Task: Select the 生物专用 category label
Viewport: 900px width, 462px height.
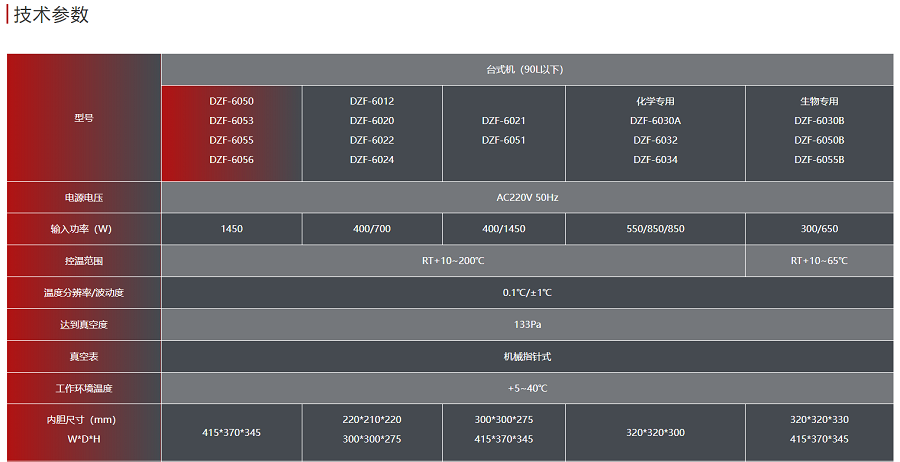Action: point(819,101)
